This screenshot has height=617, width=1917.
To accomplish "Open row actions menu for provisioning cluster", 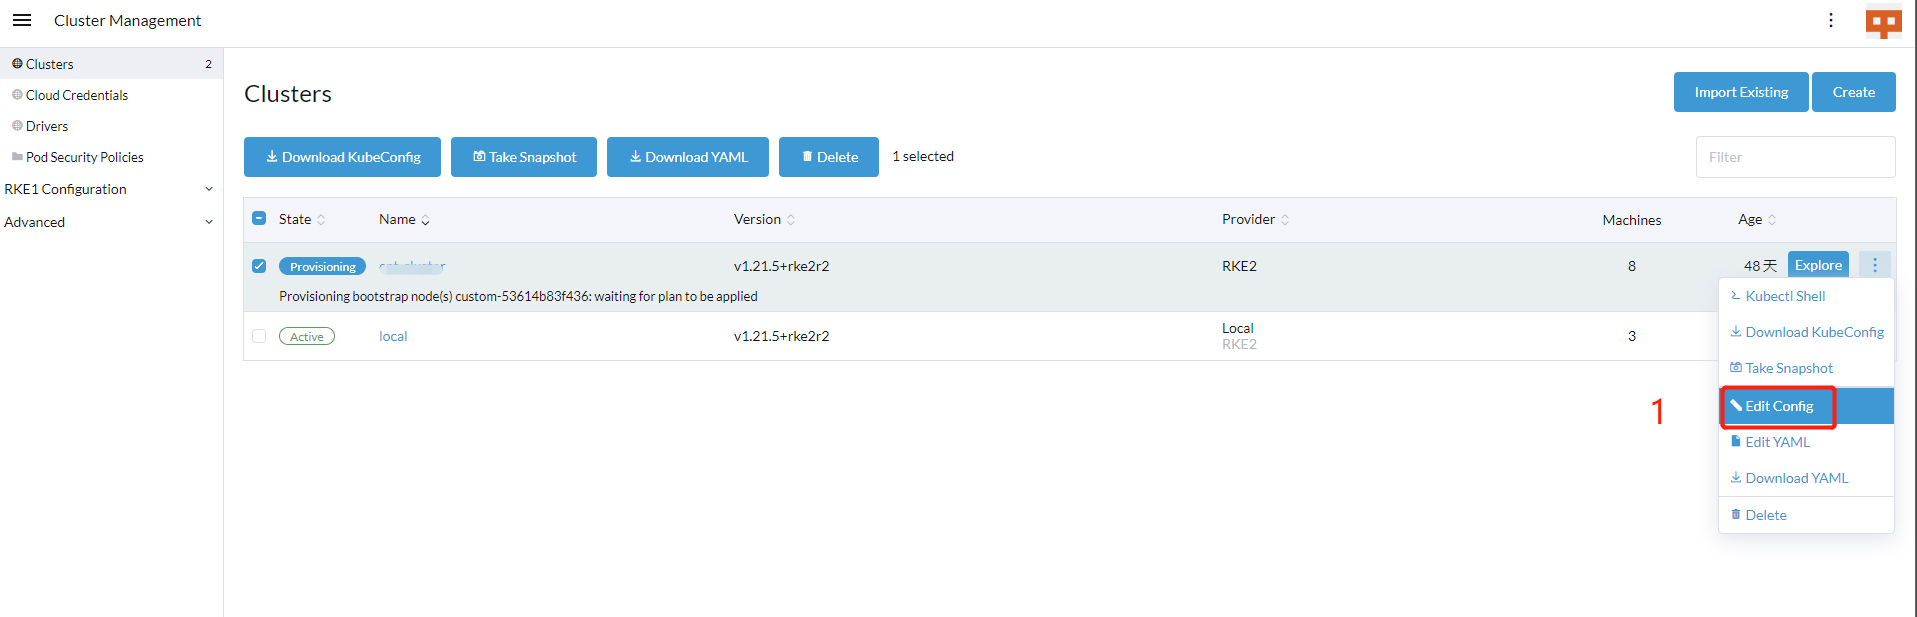I will pyautogui.click(x=1875, y=265).
